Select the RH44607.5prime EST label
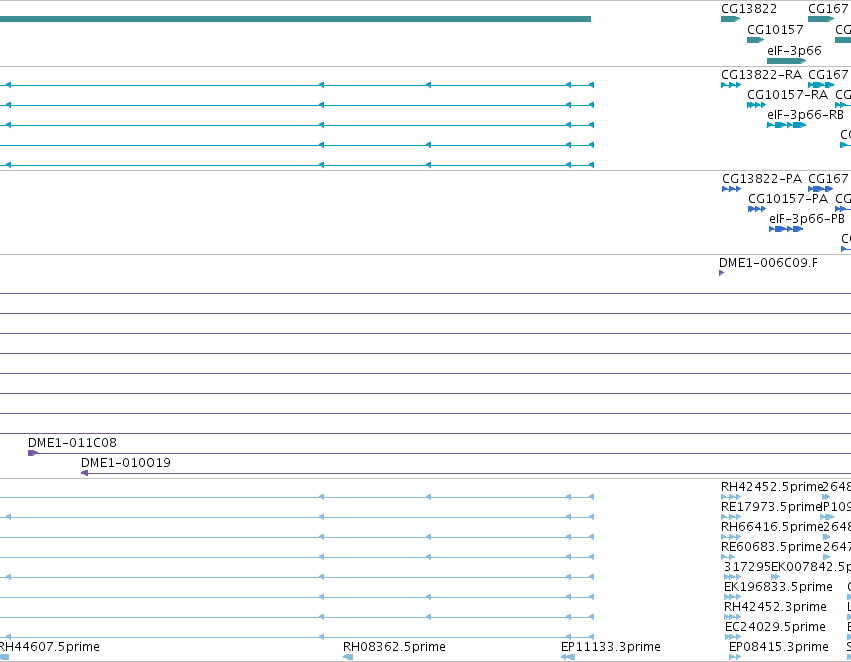 coord(49,647)
